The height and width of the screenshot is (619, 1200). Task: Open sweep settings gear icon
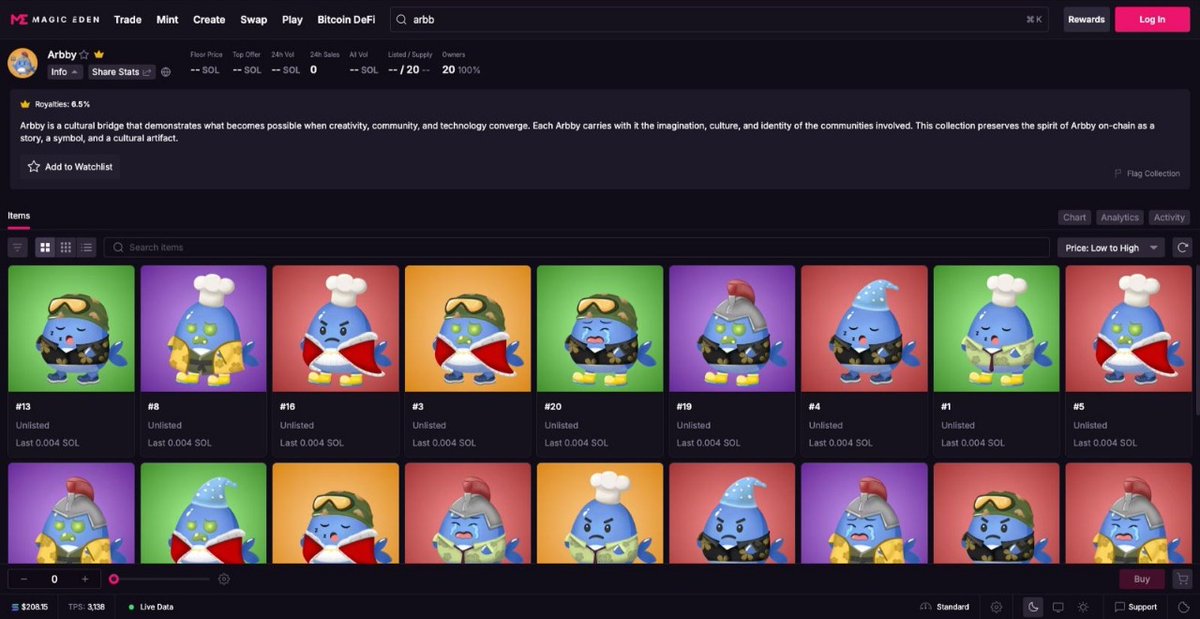224,579
